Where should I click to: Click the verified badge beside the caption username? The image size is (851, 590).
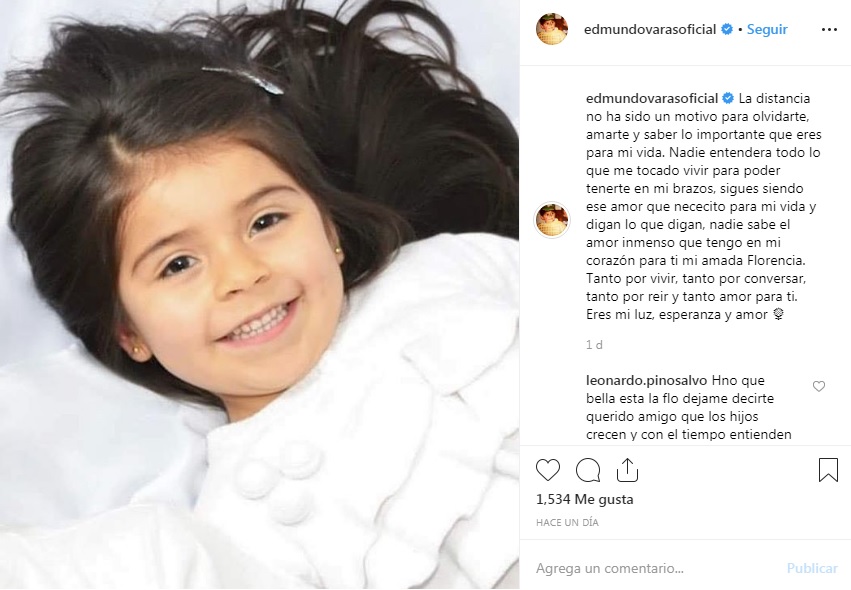click(728, 98)
